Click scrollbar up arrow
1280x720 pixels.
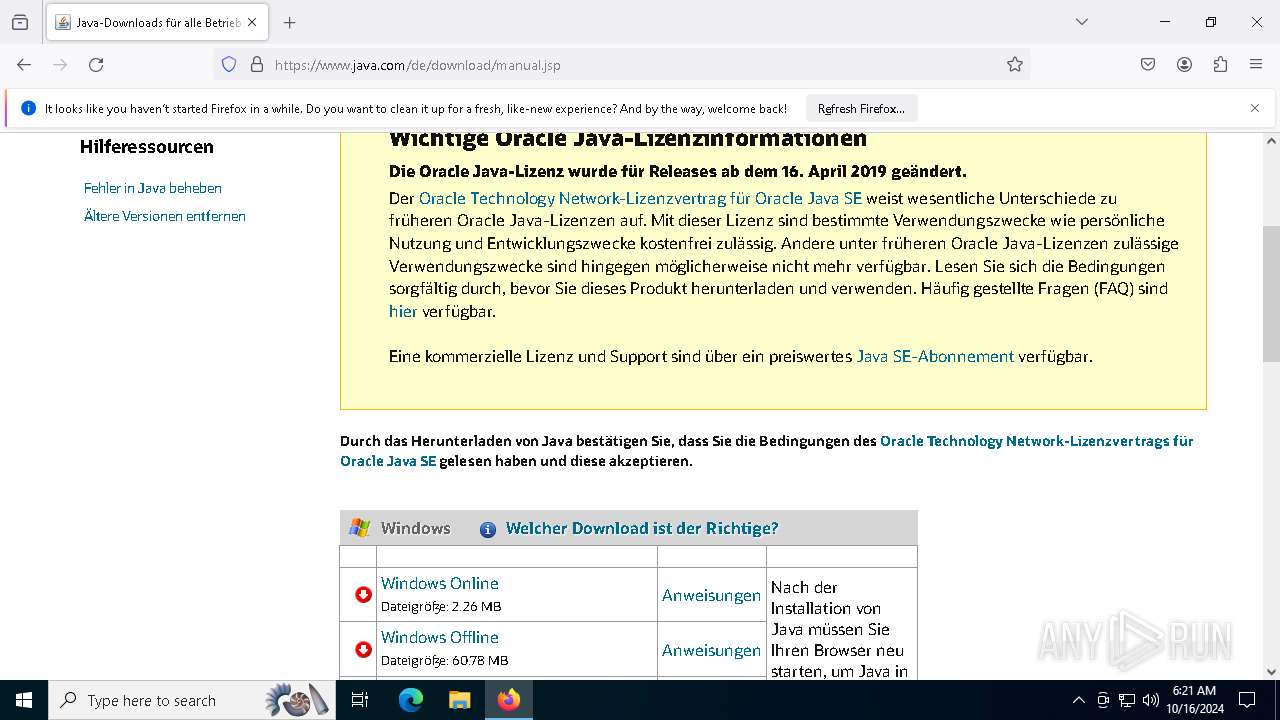[x=1271, y=141]
